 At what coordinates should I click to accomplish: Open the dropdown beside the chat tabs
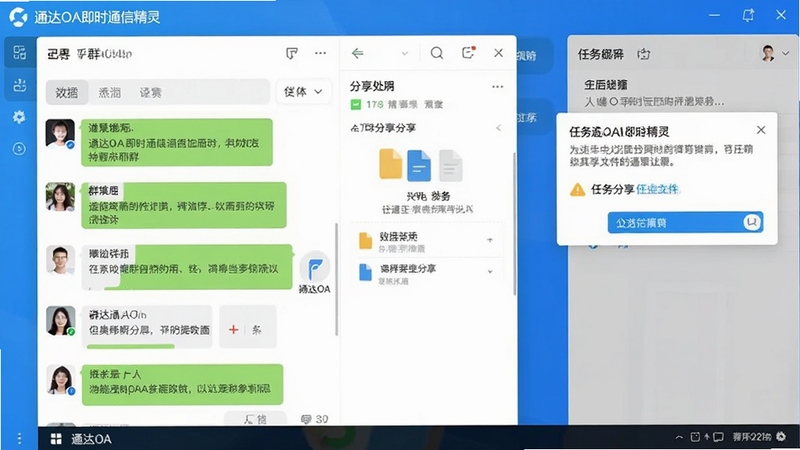[x=303, y=92]
